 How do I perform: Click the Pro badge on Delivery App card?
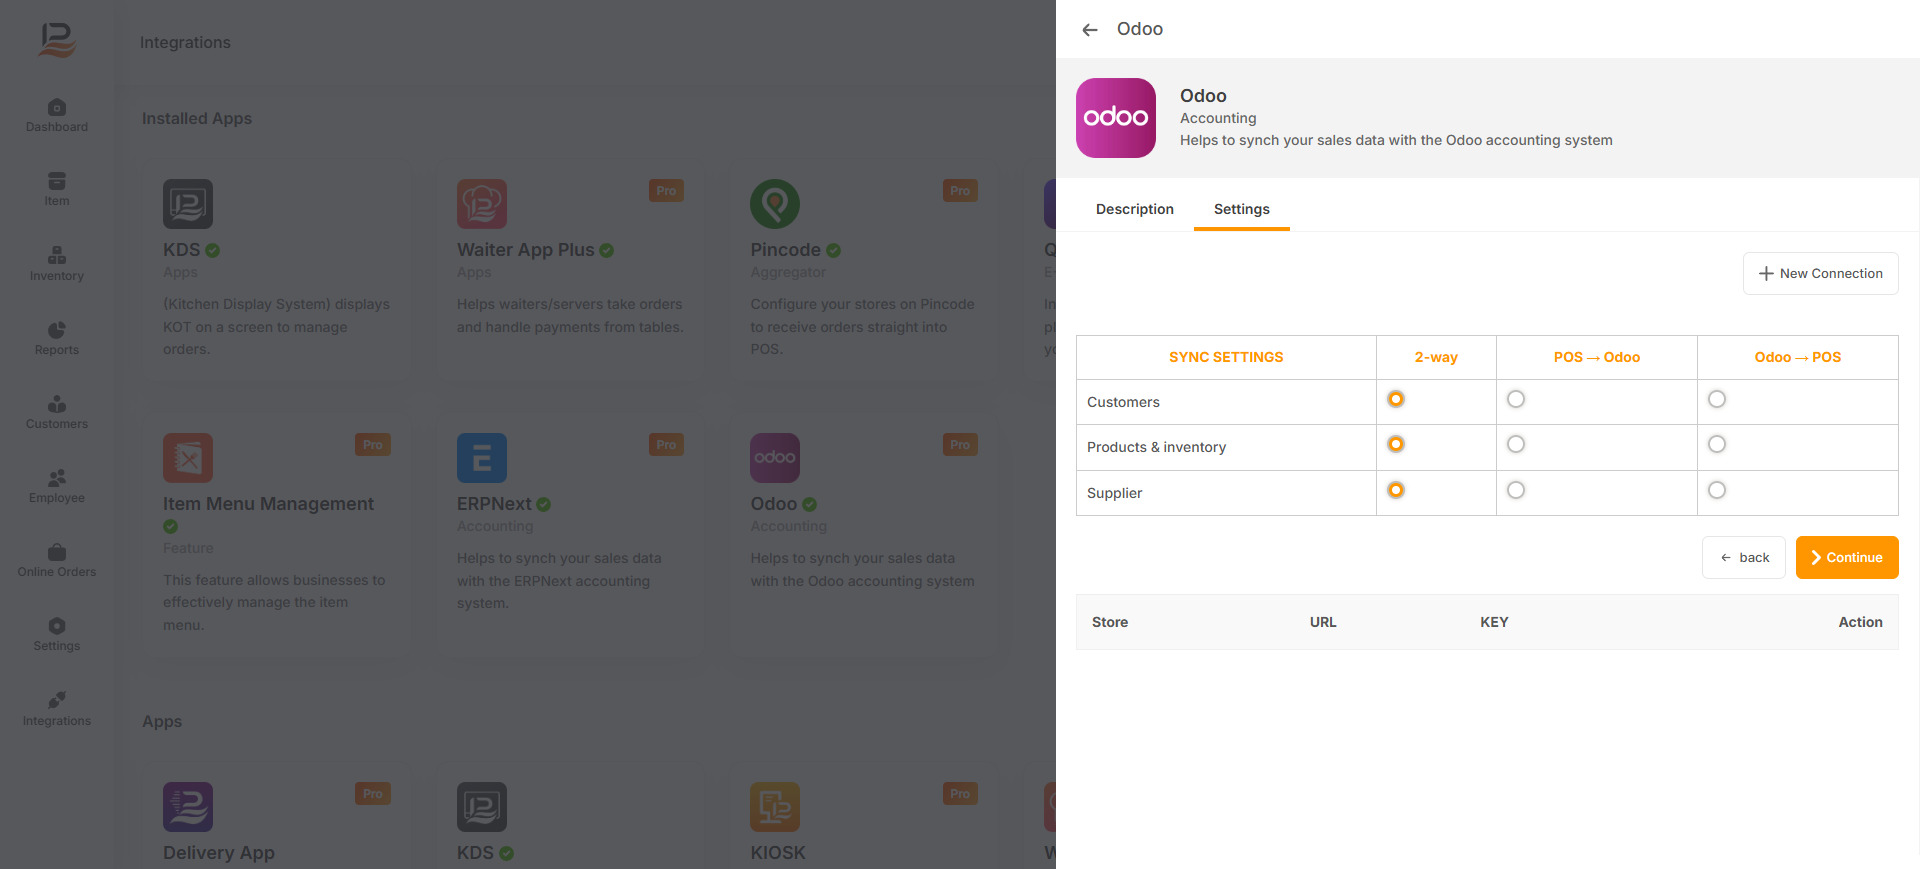(372, 794)
